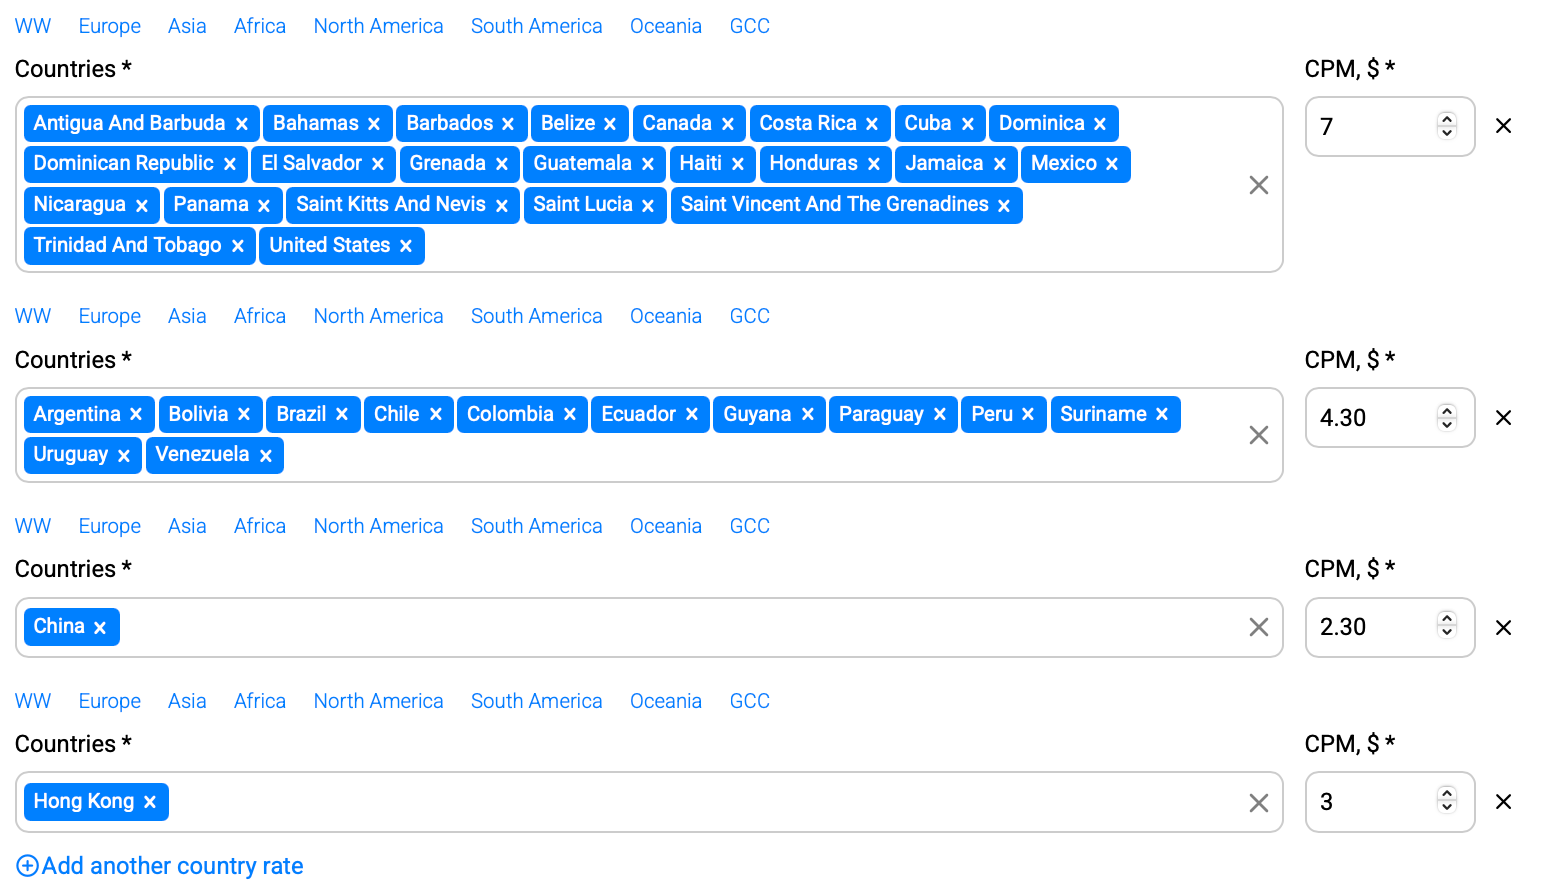Image resolution: width=1550 pixels, height=894 pixels.
Task: Remove the United States country tag
Action: tap(406, 246)
